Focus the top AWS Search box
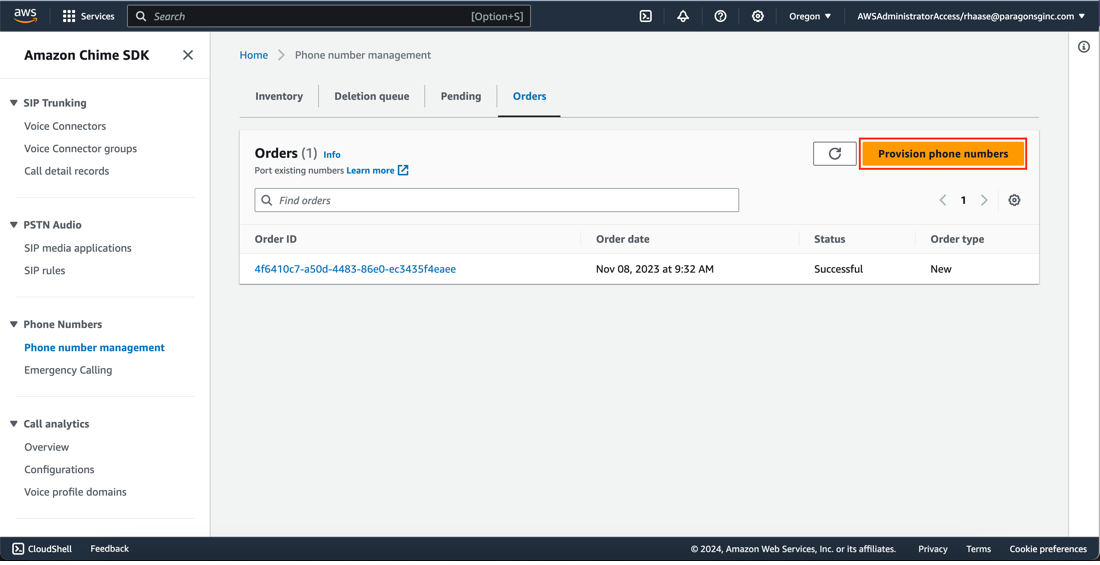 pyautogui.click(x=329, y=16)
